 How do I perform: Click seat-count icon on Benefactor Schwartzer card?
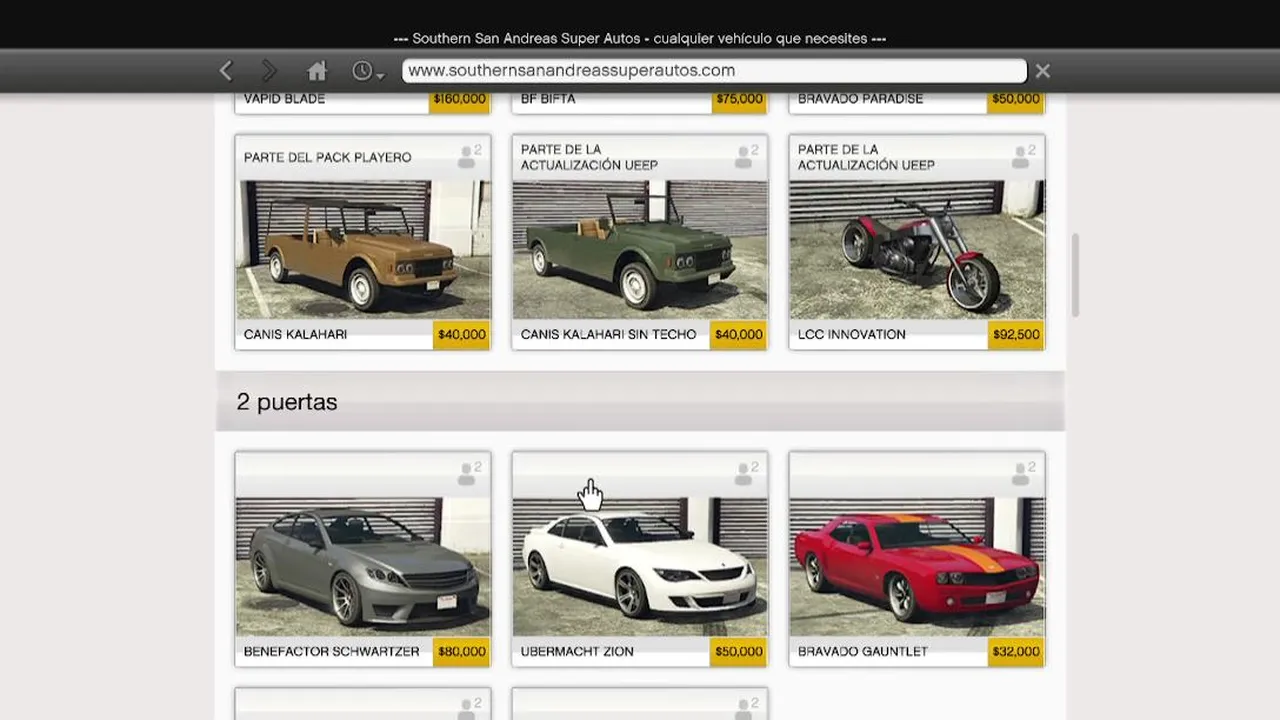coord(469,474)
